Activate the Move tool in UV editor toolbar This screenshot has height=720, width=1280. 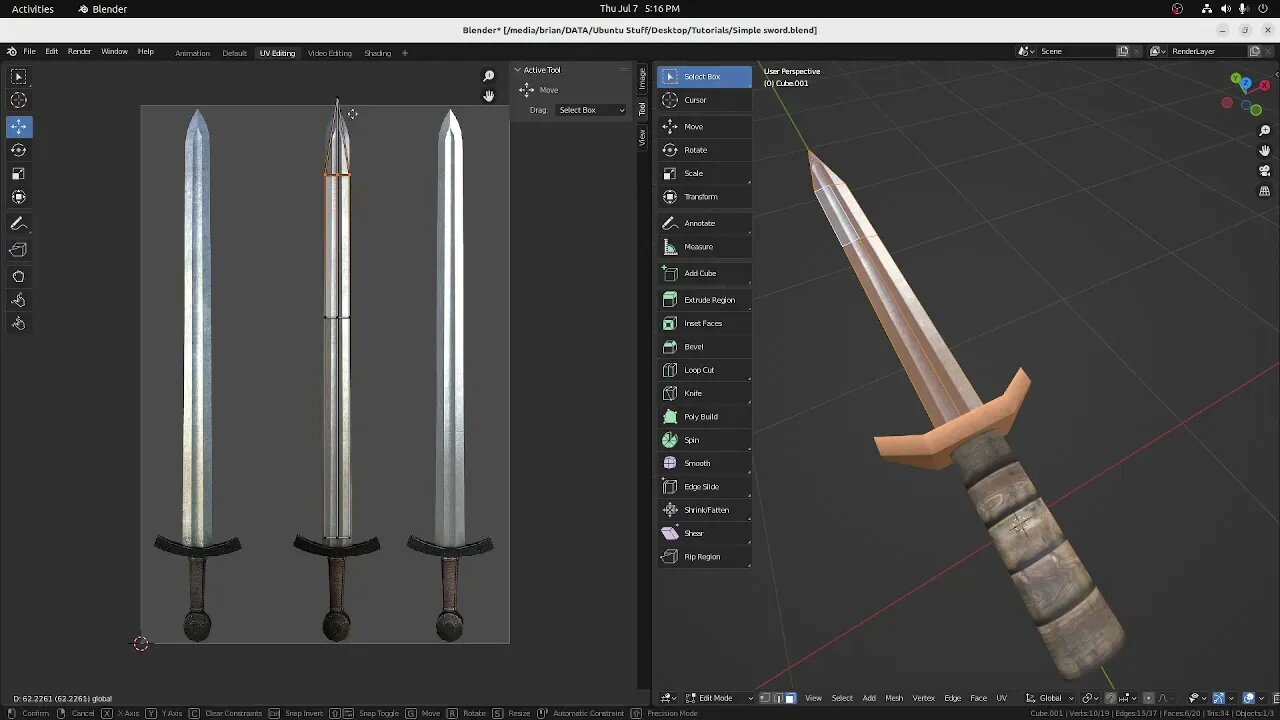[18, 127]
